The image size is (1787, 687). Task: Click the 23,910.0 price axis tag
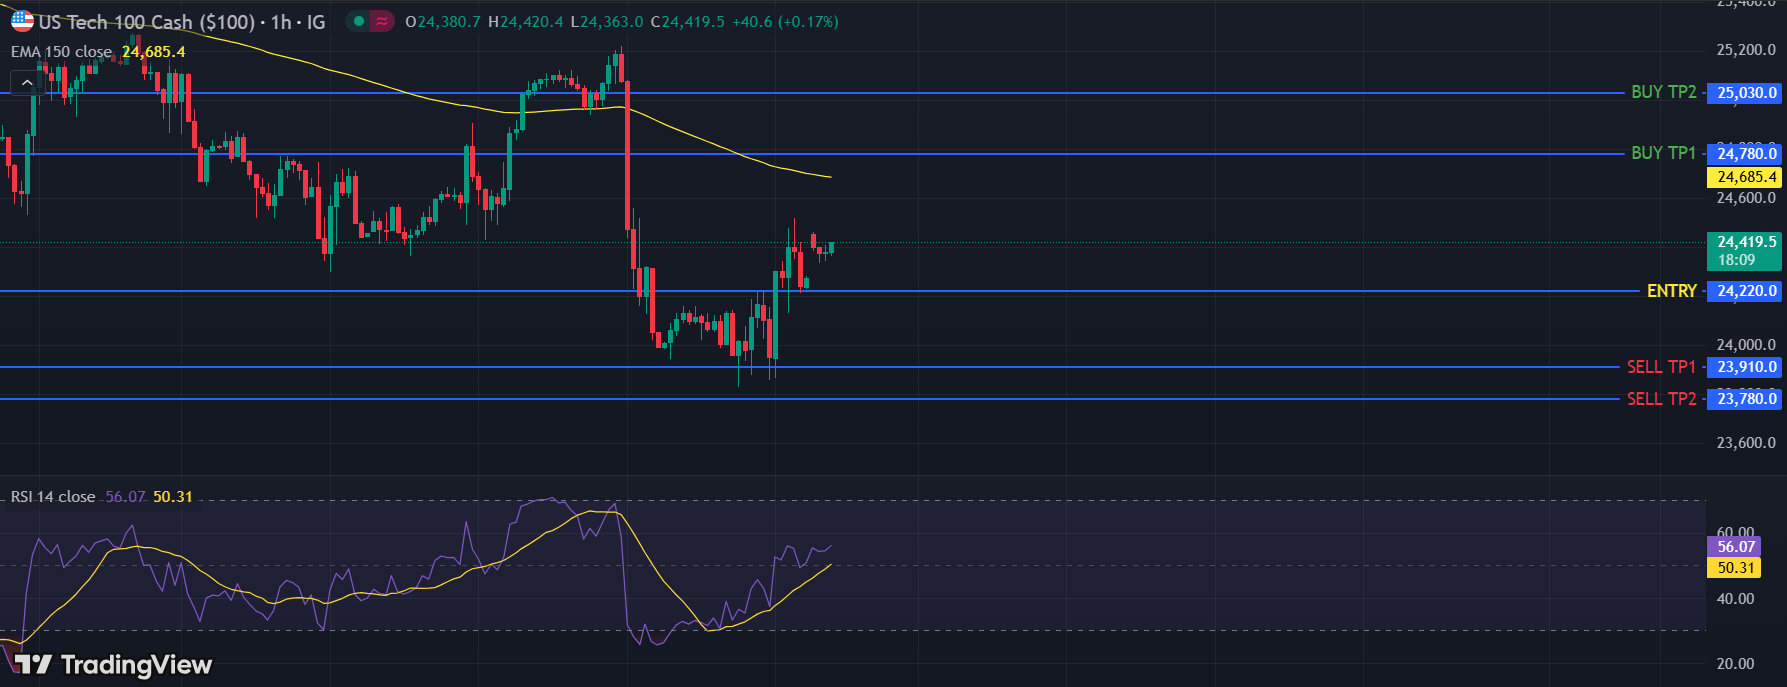coord(1746,367)
